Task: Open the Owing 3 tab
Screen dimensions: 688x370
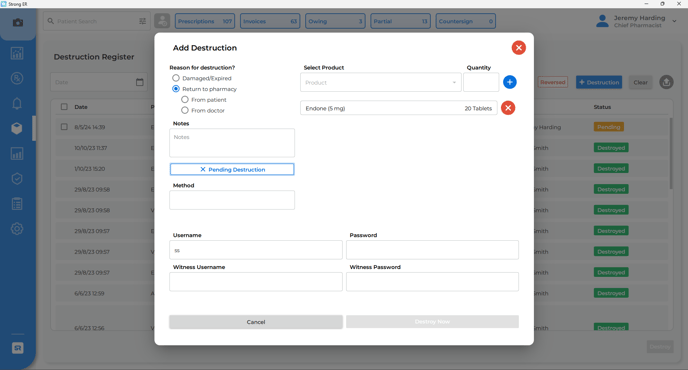Action: [335, 21]
